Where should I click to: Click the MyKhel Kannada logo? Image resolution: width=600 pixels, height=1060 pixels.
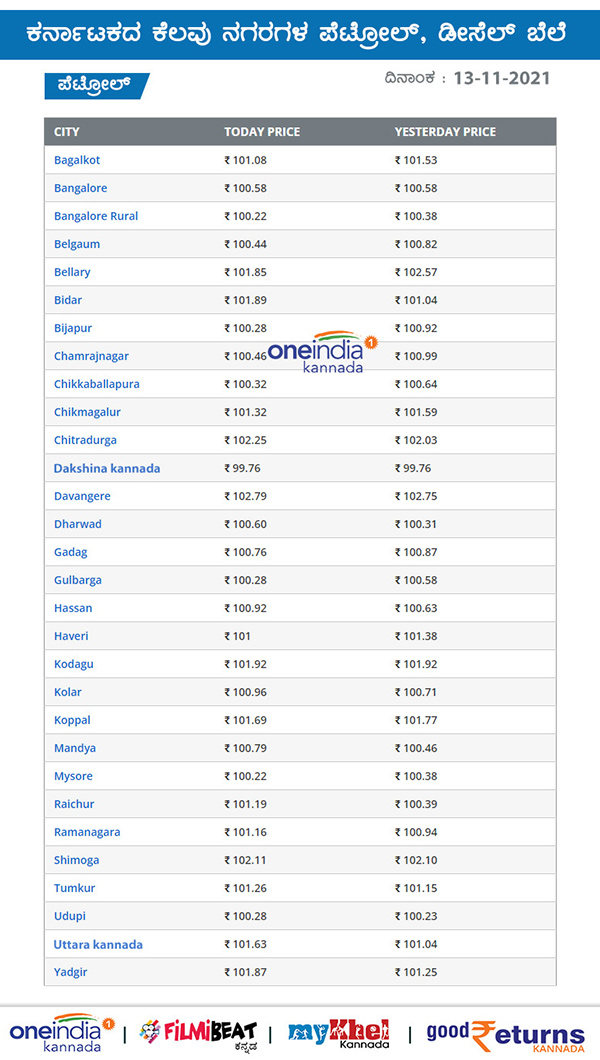338,1032
